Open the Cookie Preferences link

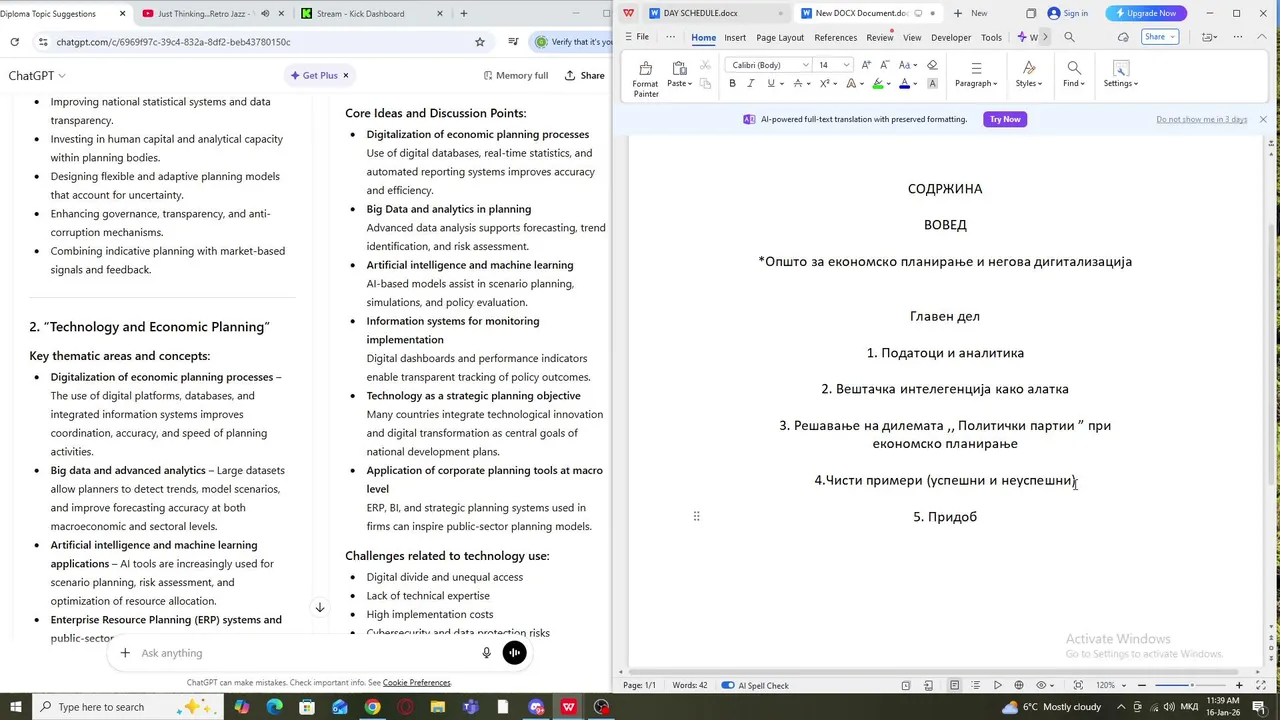click(x=416, y=683)
